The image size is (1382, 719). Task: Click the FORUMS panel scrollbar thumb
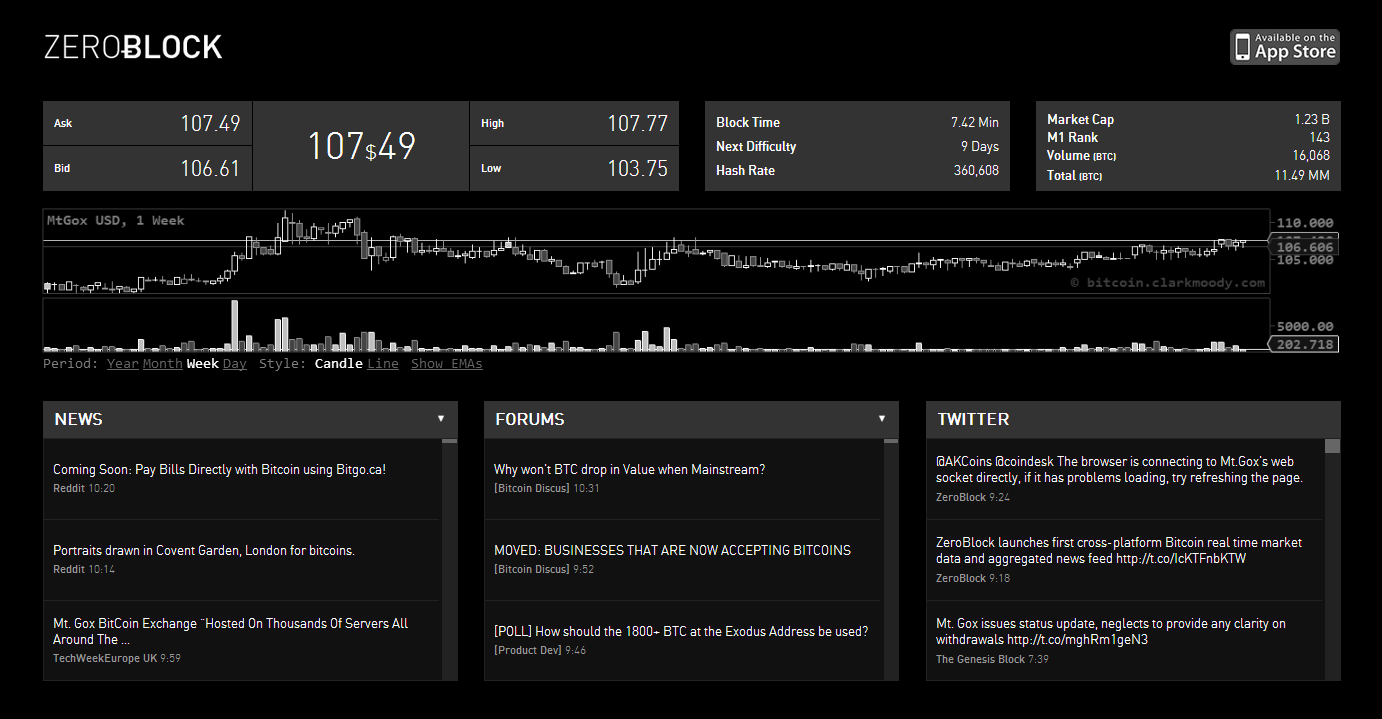891,441
